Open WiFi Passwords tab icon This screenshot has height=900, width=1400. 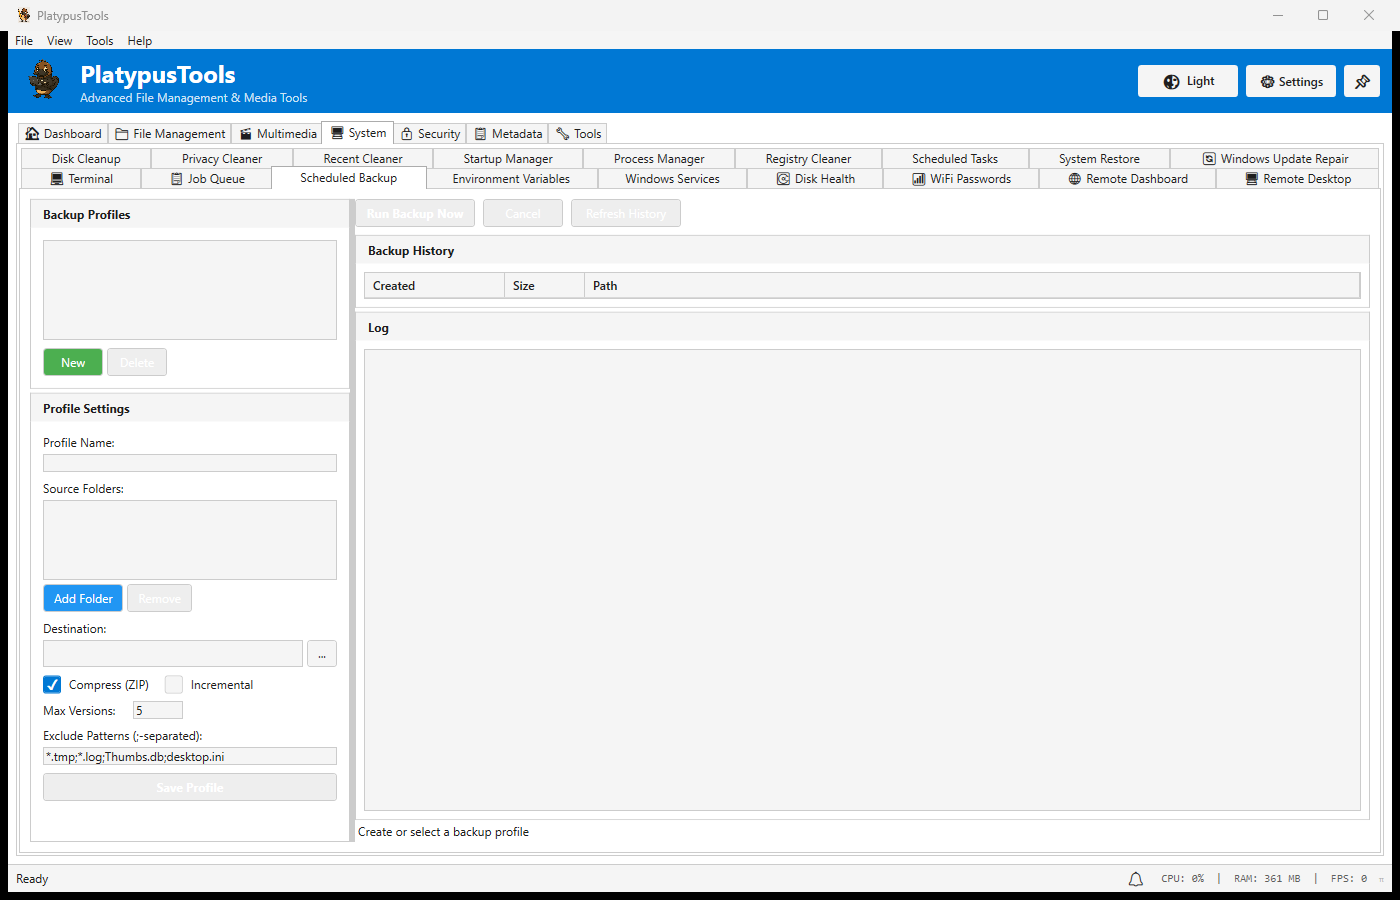click(918, 179)
